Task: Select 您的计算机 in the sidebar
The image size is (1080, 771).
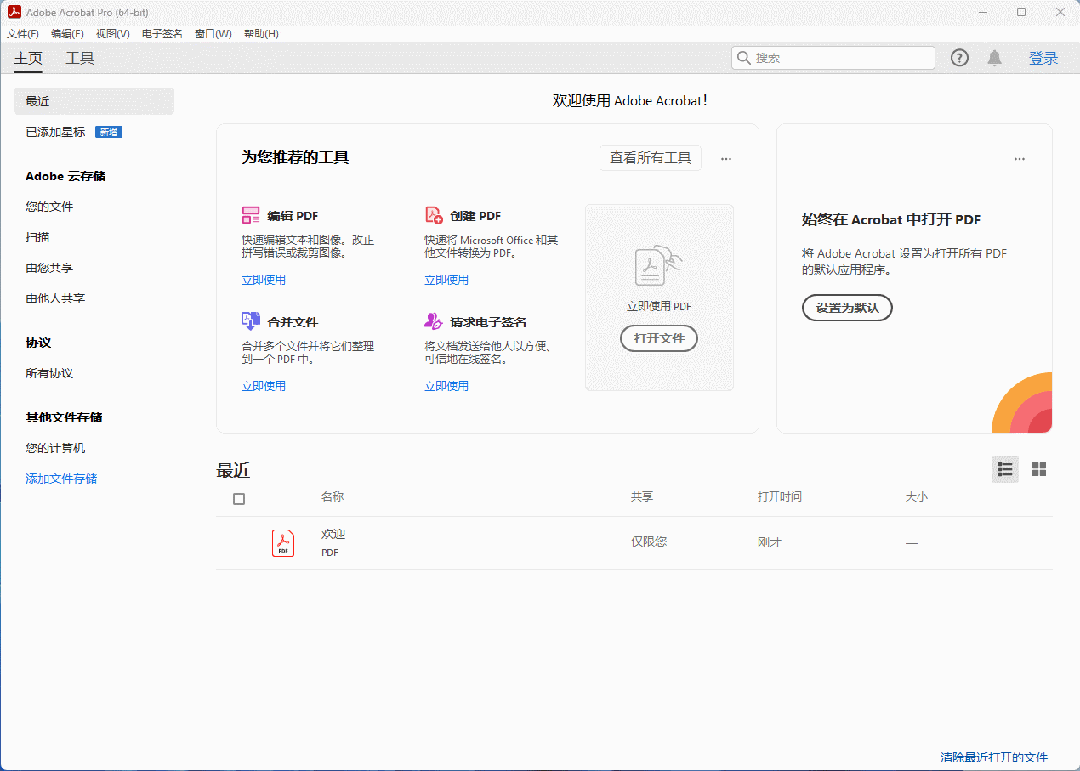Action: (55, 448)
